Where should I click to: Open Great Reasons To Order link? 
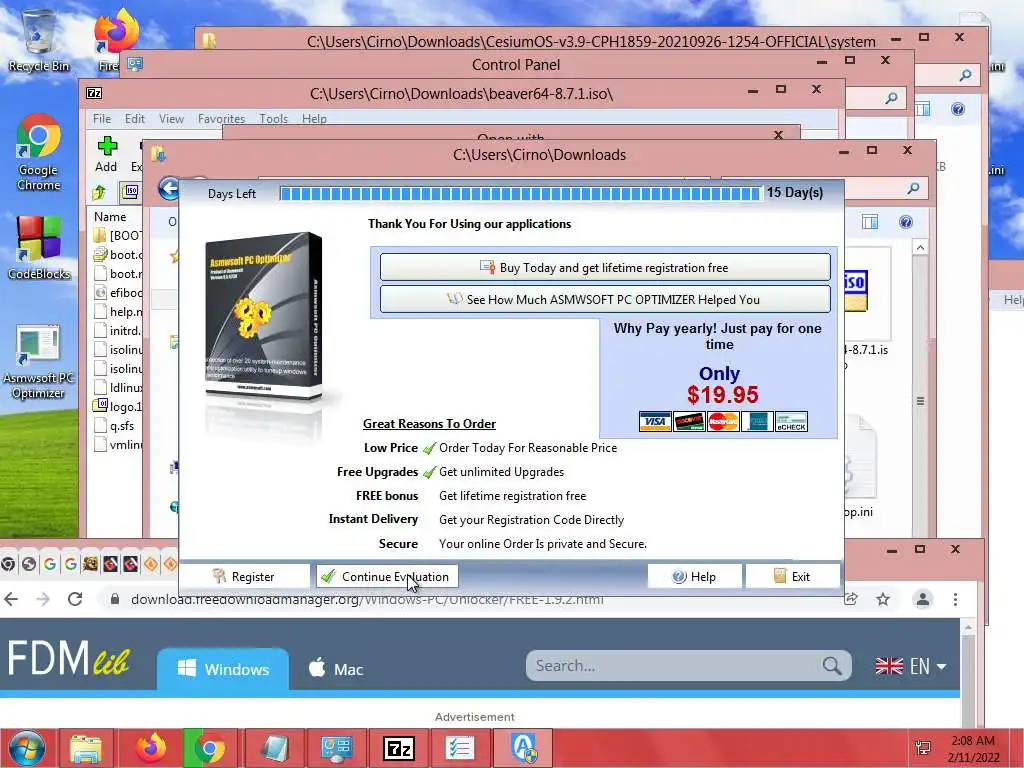tap(429, 424)
